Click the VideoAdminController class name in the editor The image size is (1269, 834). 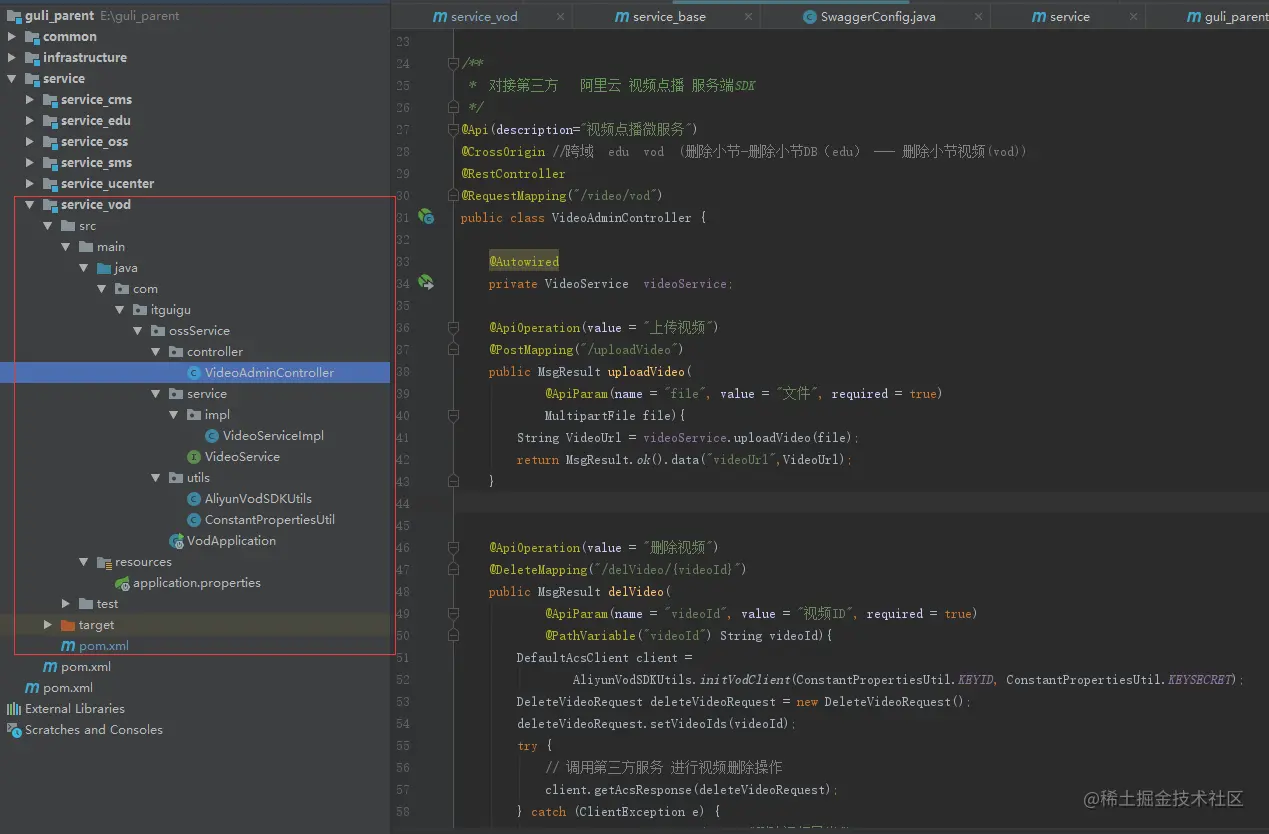[x=621, y=217]
